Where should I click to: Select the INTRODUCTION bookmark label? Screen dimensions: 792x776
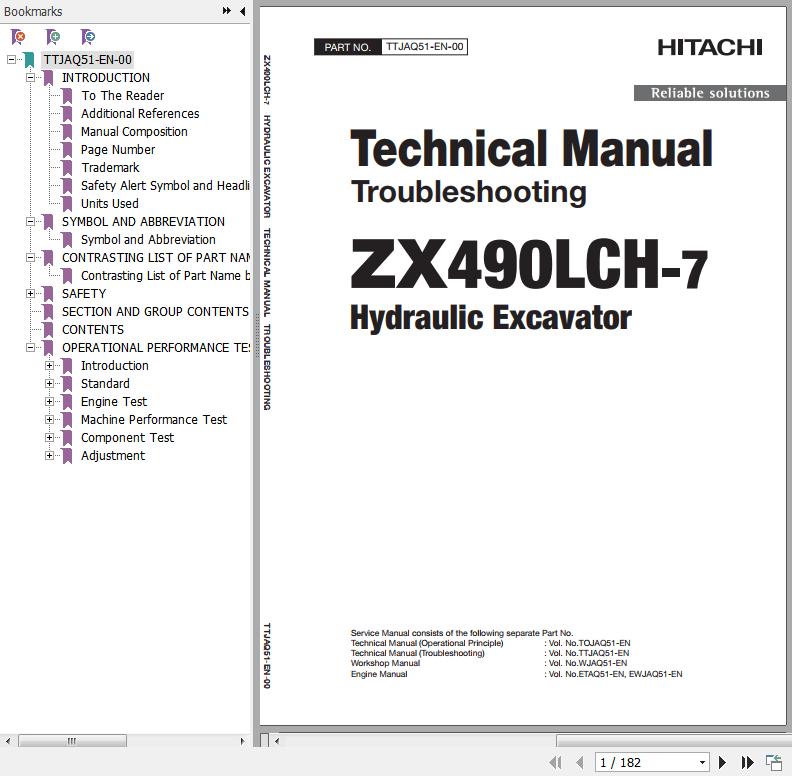pos(106,77)
